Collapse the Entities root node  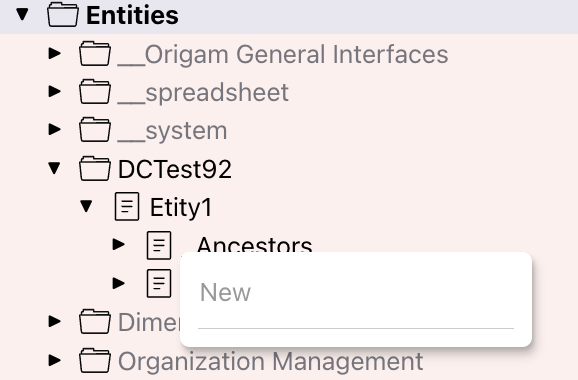coord(22,14)
